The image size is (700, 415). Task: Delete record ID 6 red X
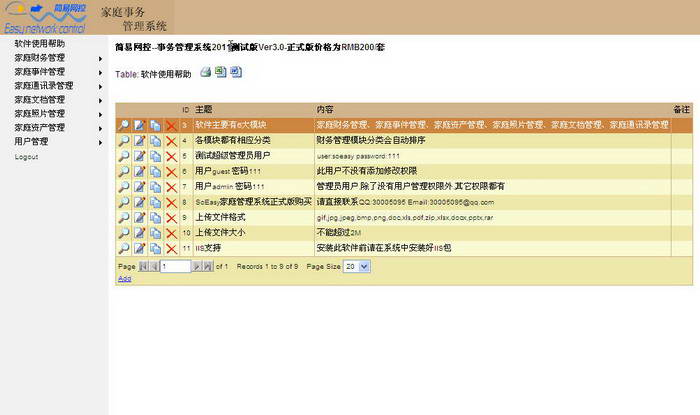[x=171, y=171]
